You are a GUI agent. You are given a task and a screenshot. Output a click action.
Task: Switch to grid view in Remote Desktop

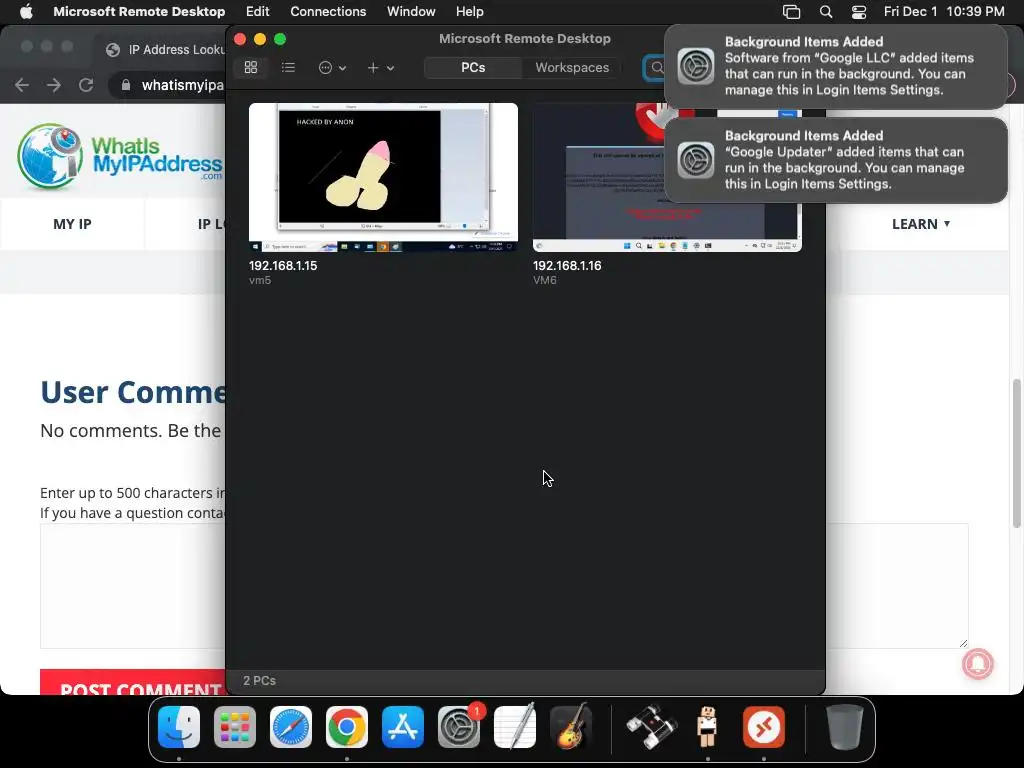click(x=251, y=67)
